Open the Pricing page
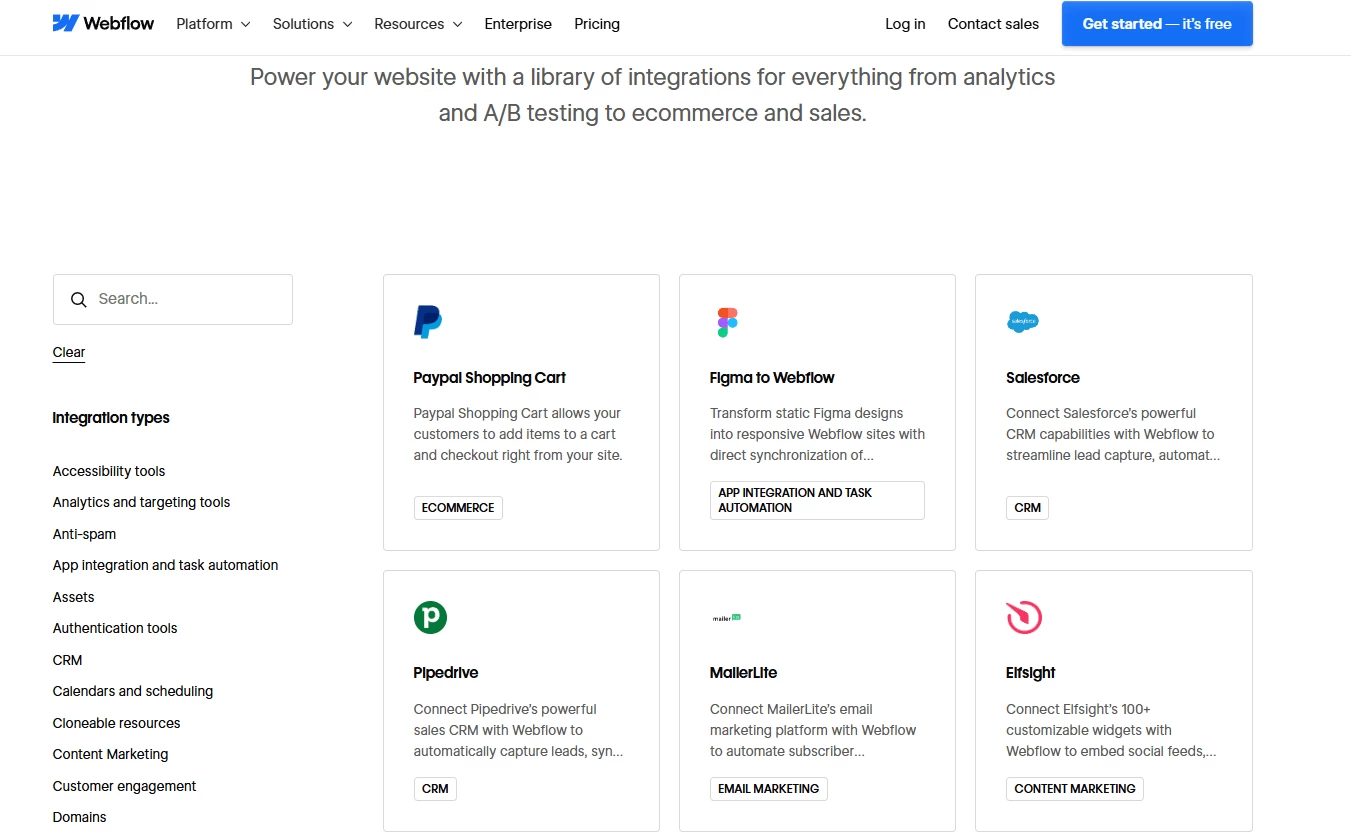This screenshot has width=1351, height=839. click(597, 24)
